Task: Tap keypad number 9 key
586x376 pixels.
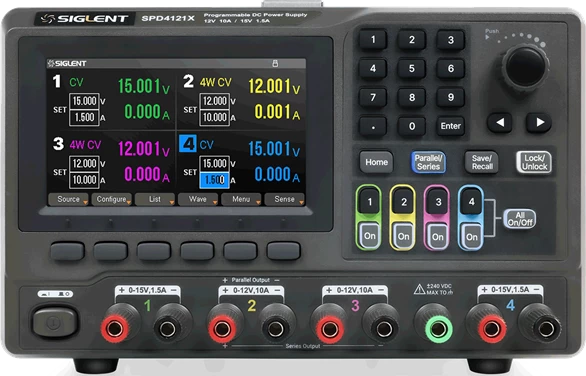Action: [x=451, y=97]
